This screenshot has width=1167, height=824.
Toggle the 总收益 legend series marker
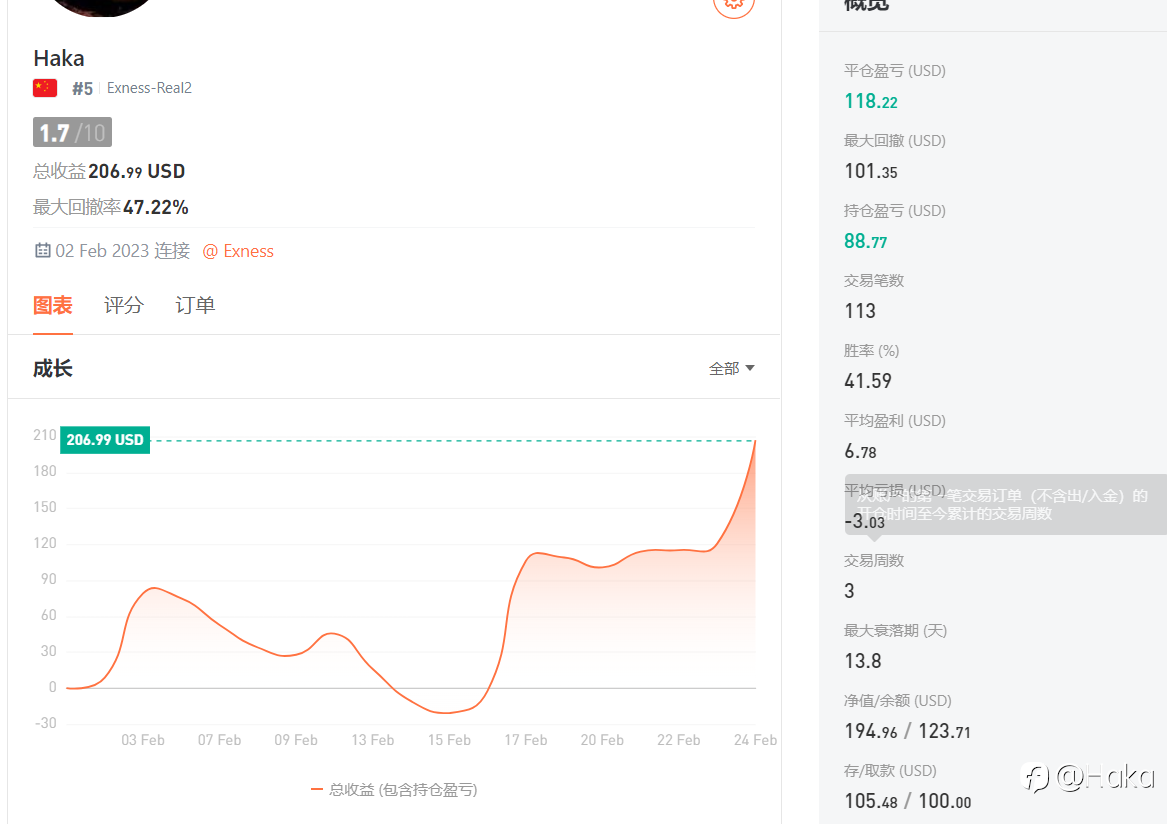[x=317, y=790]
